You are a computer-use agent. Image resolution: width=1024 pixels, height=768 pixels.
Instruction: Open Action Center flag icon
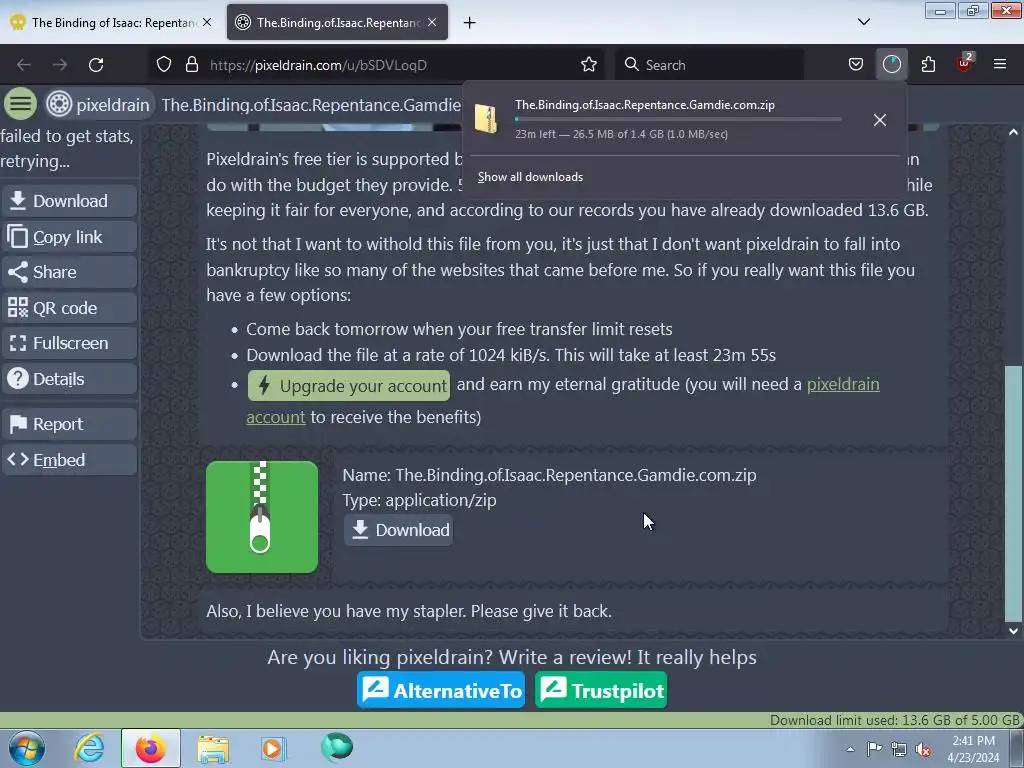tap(874, 749)
